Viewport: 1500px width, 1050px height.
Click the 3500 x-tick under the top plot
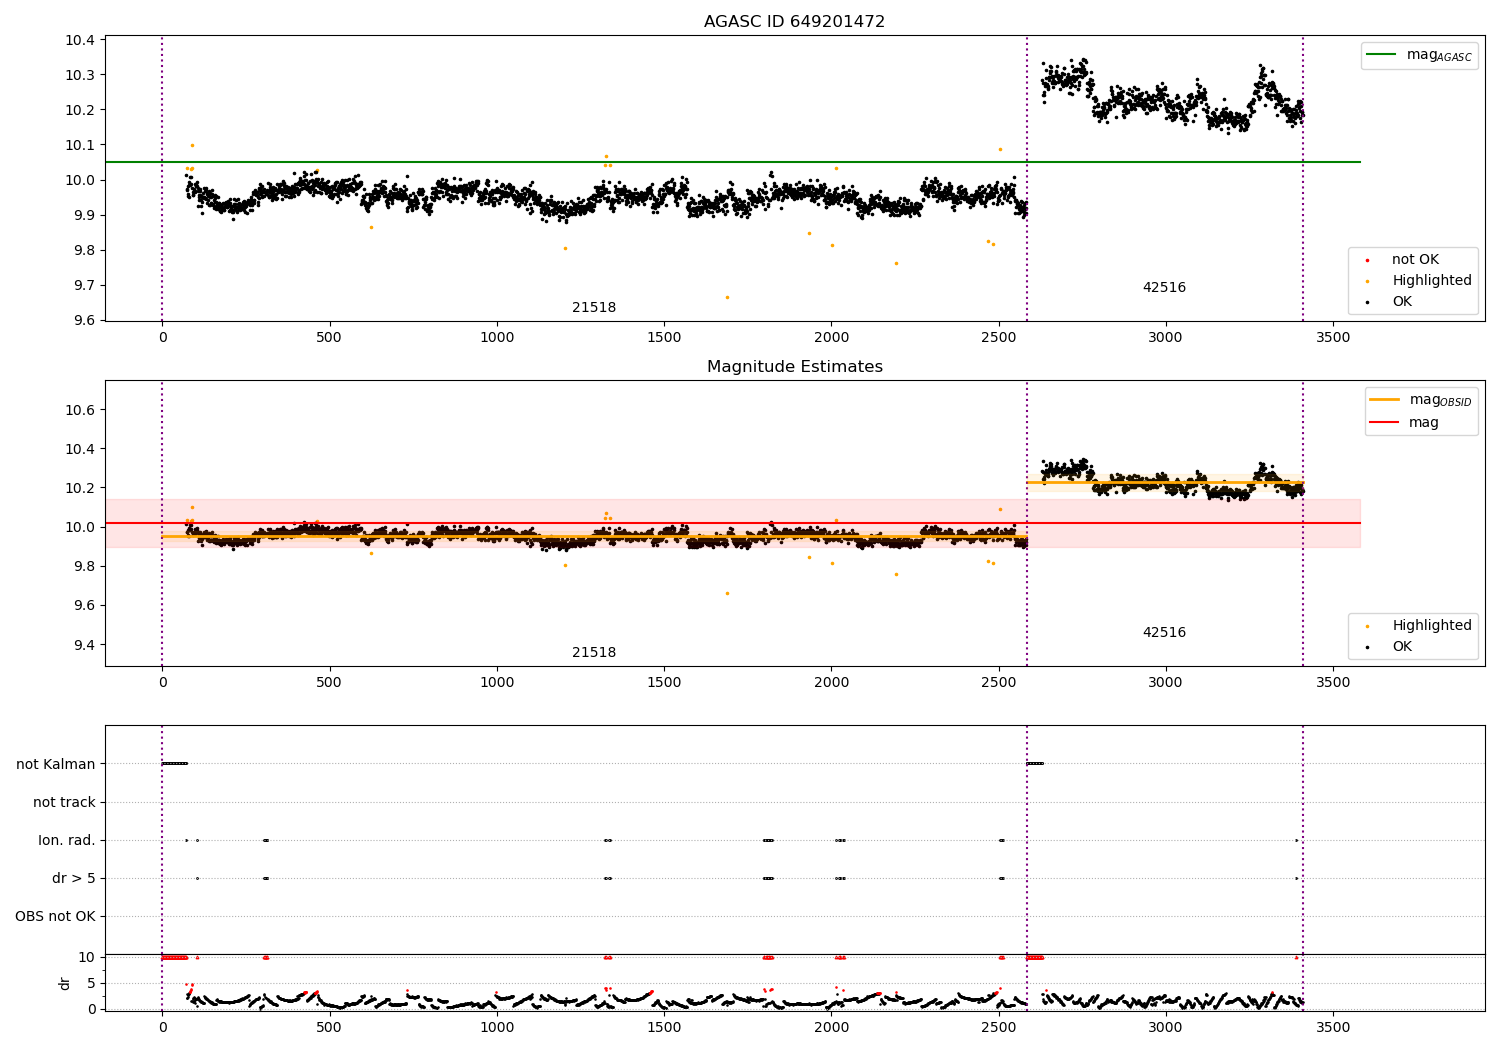click(1333, 338)
